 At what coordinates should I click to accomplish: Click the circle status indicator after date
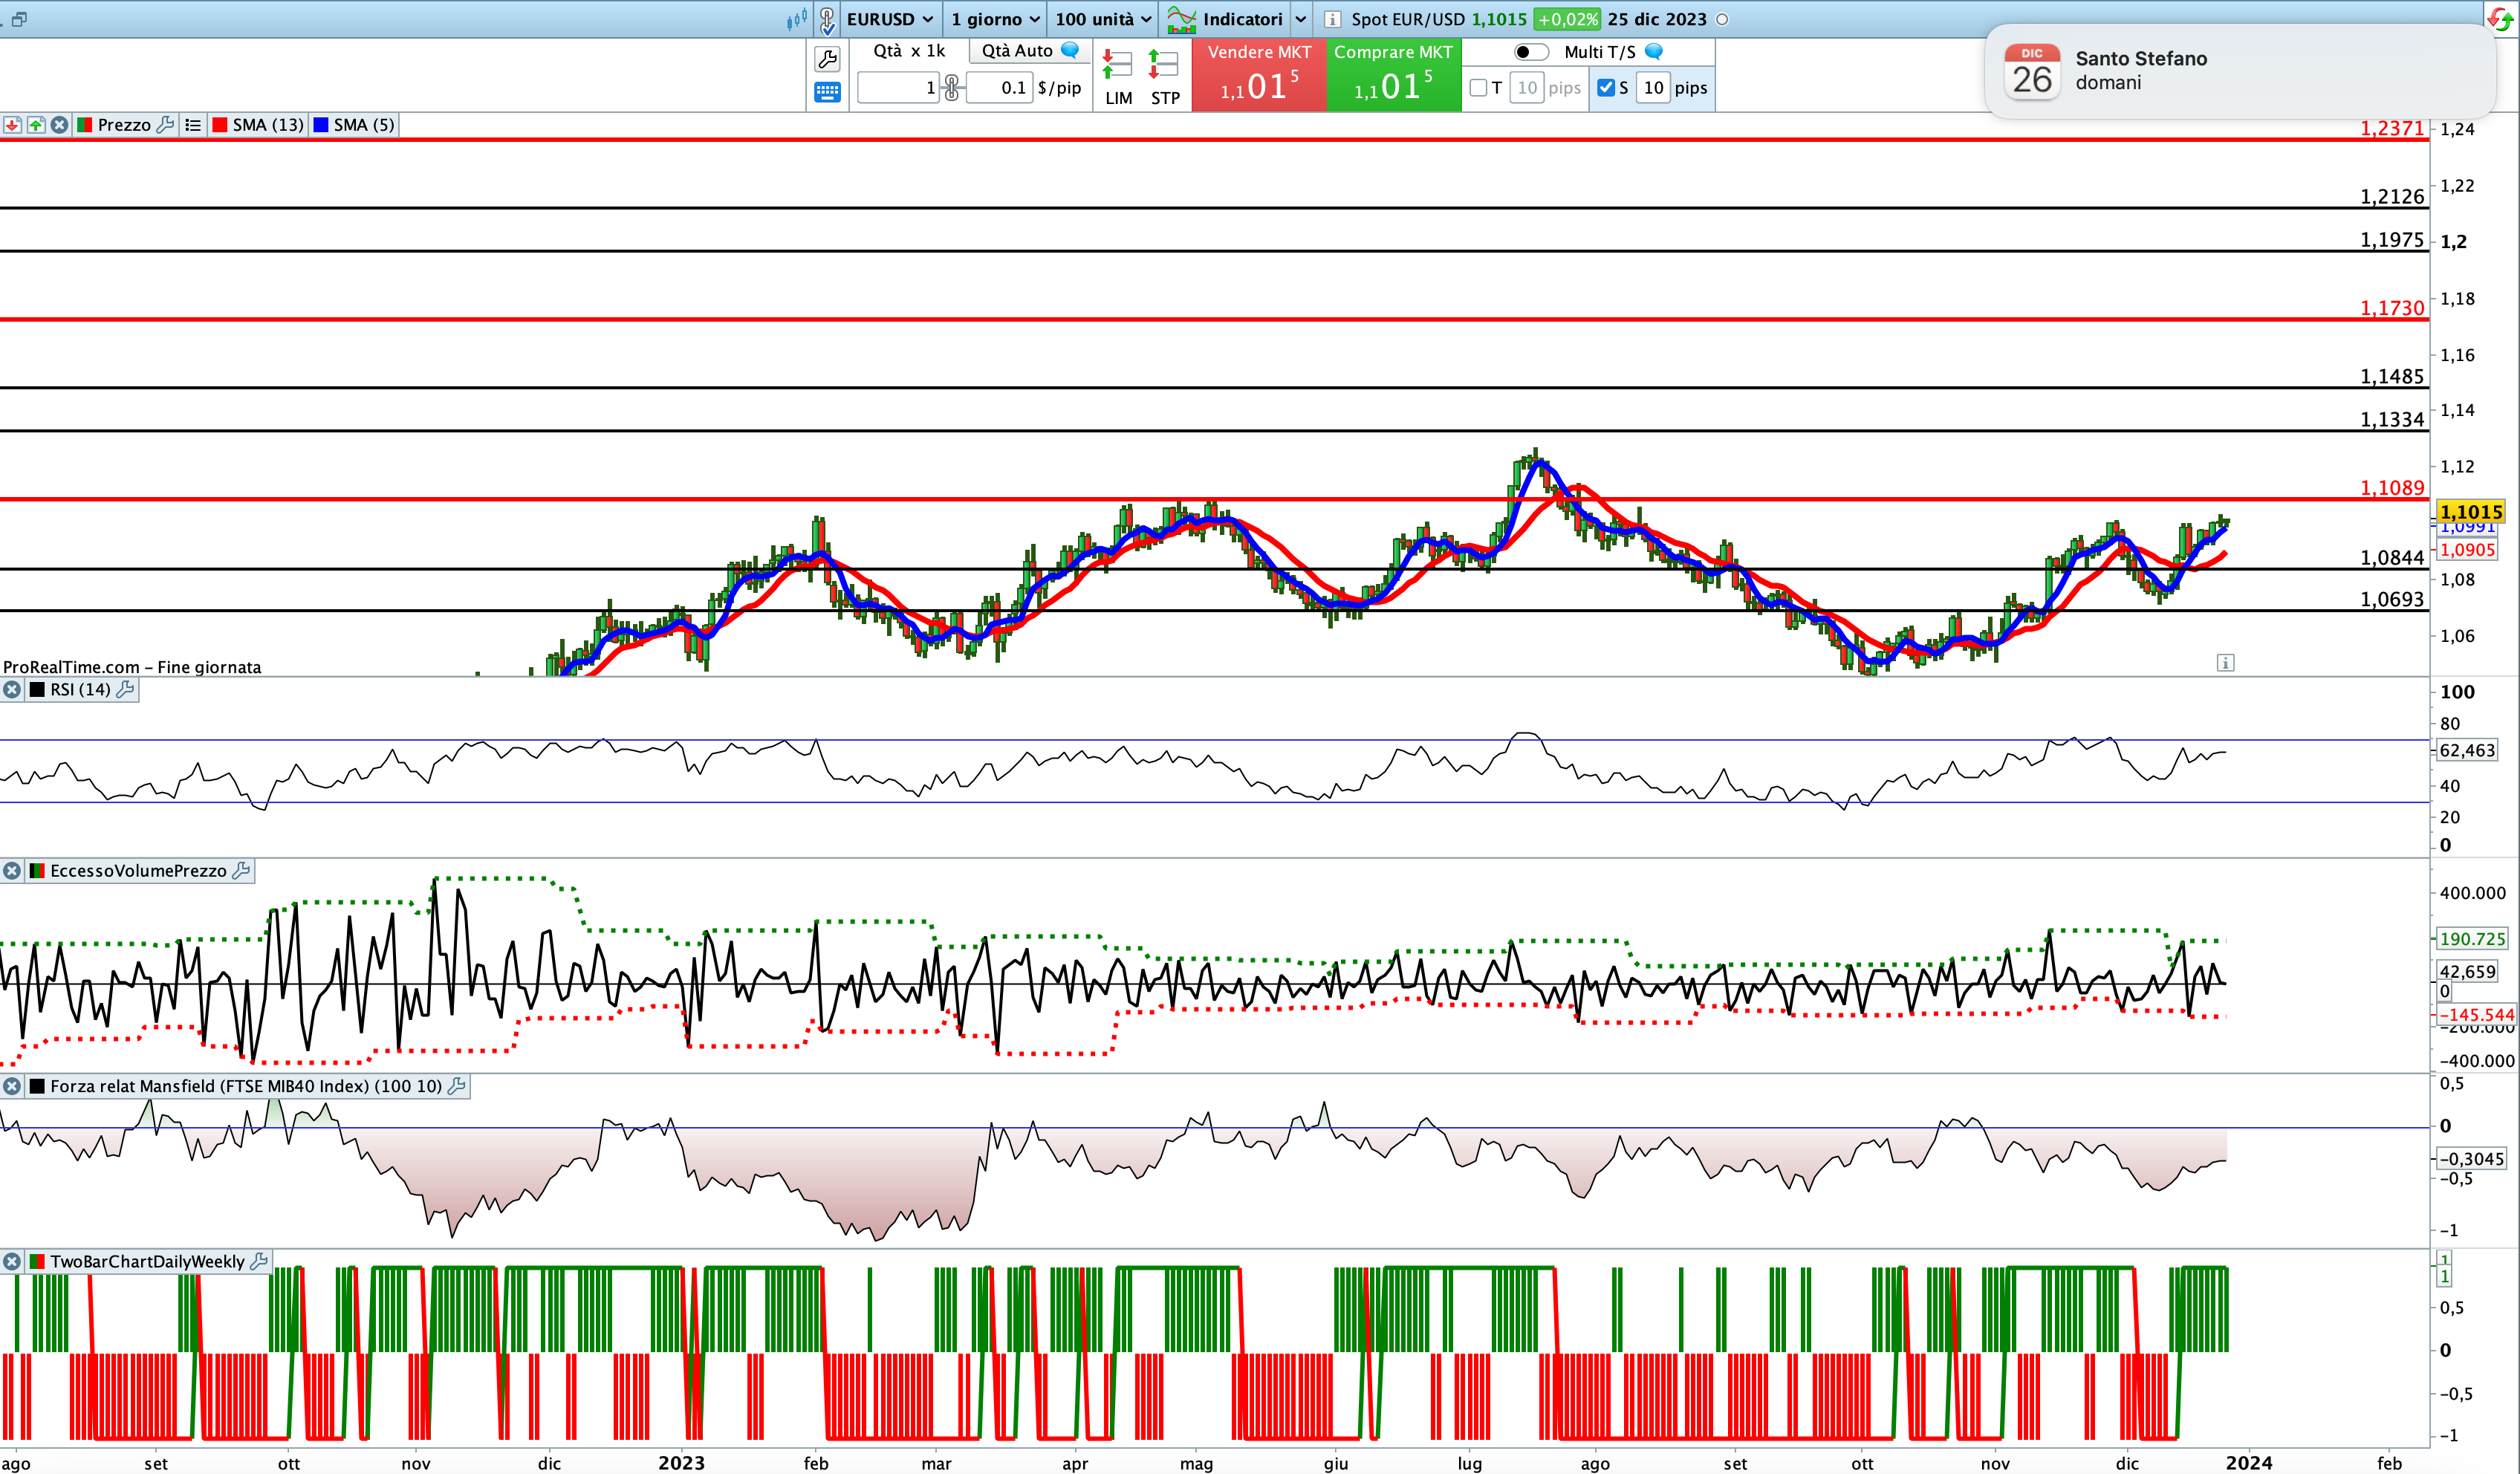click(x=1722, y=19)
